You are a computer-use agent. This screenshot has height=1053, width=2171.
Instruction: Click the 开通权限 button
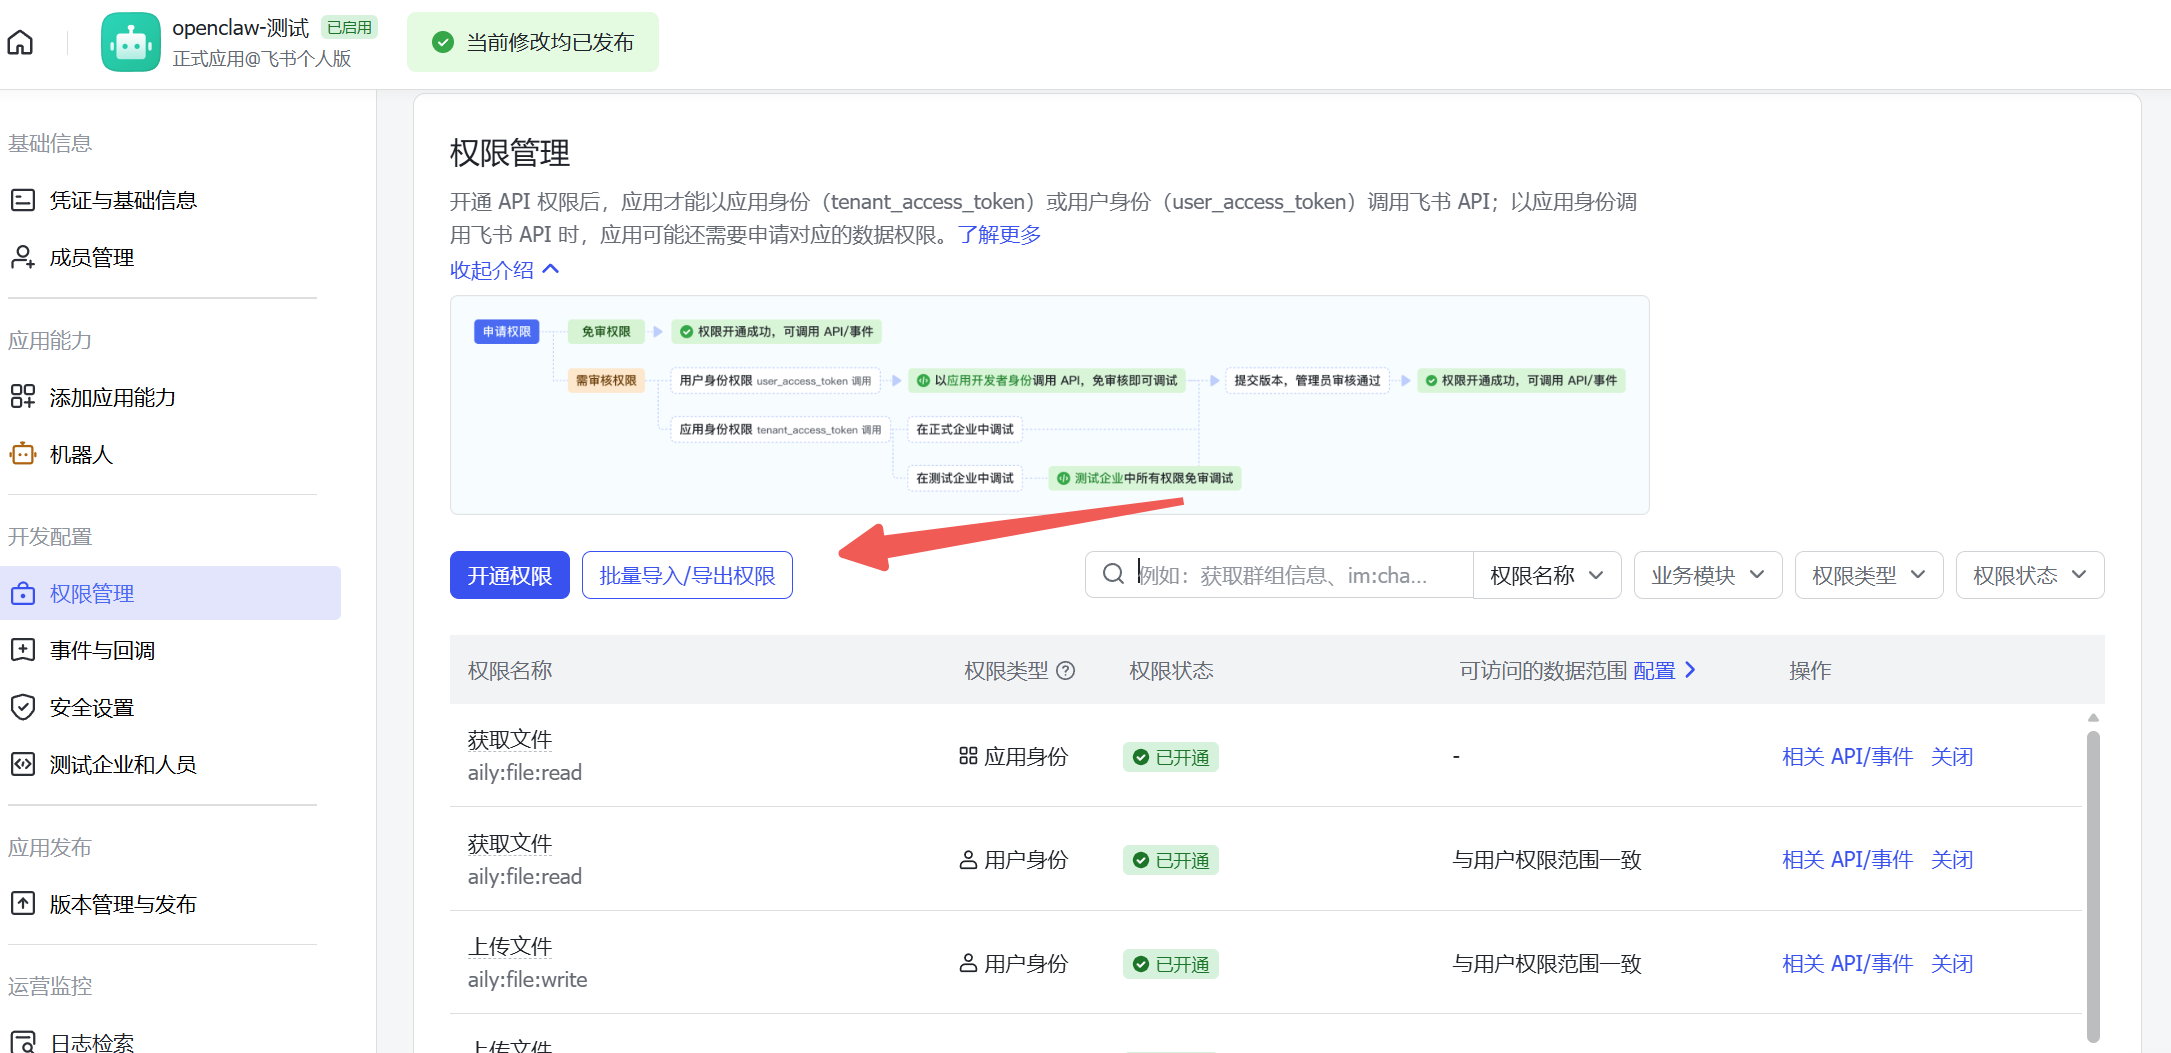pos(509,575)
